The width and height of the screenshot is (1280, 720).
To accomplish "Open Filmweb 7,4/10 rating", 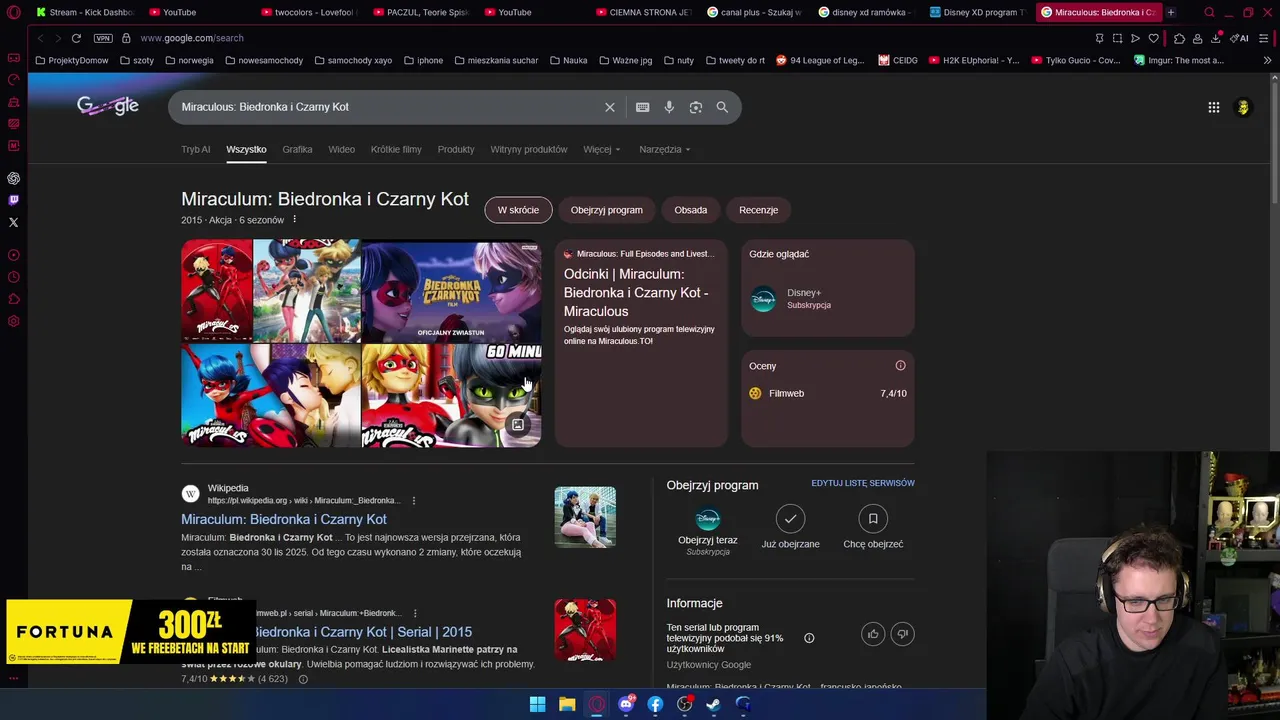I will pyautogui.click(x=828, y=393).
